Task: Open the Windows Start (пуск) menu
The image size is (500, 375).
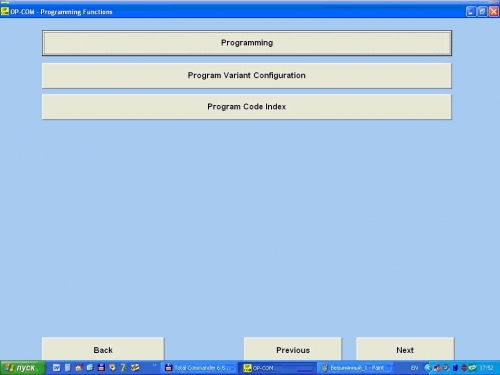Action: 22,368
